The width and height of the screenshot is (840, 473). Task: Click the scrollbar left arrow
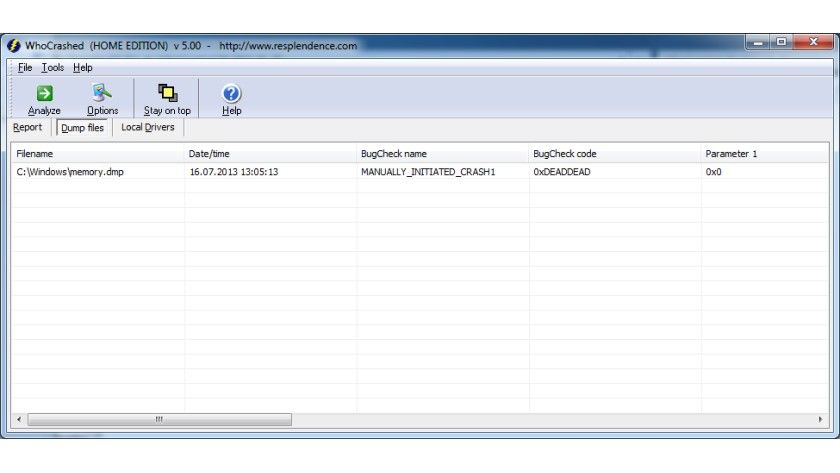pos(19,419)
